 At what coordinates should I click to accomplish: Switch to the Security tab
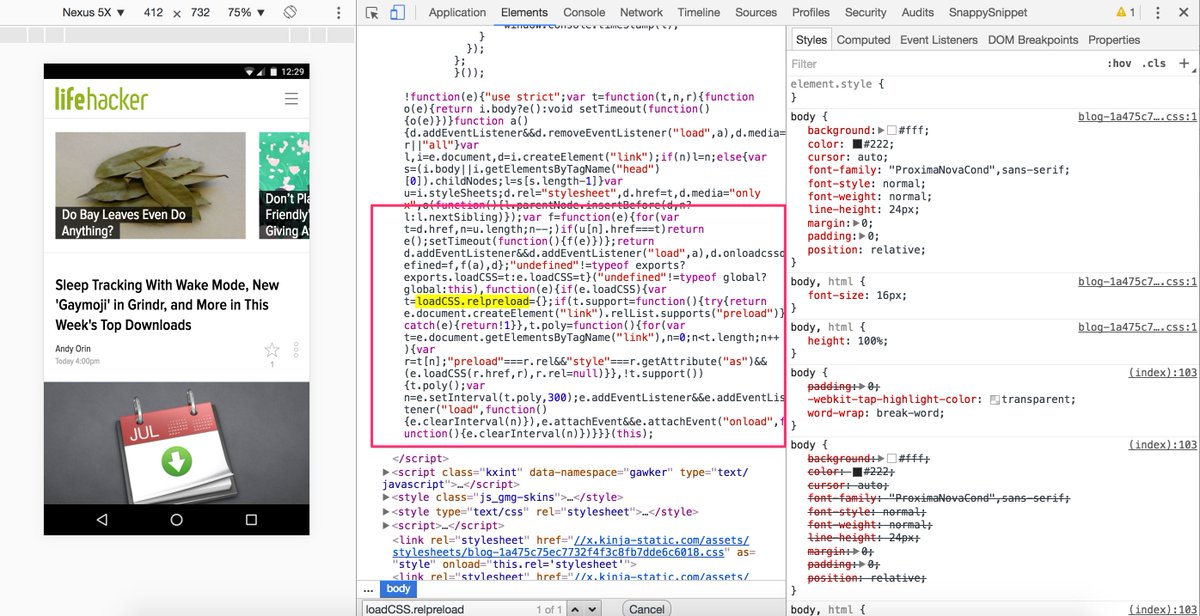865,12
